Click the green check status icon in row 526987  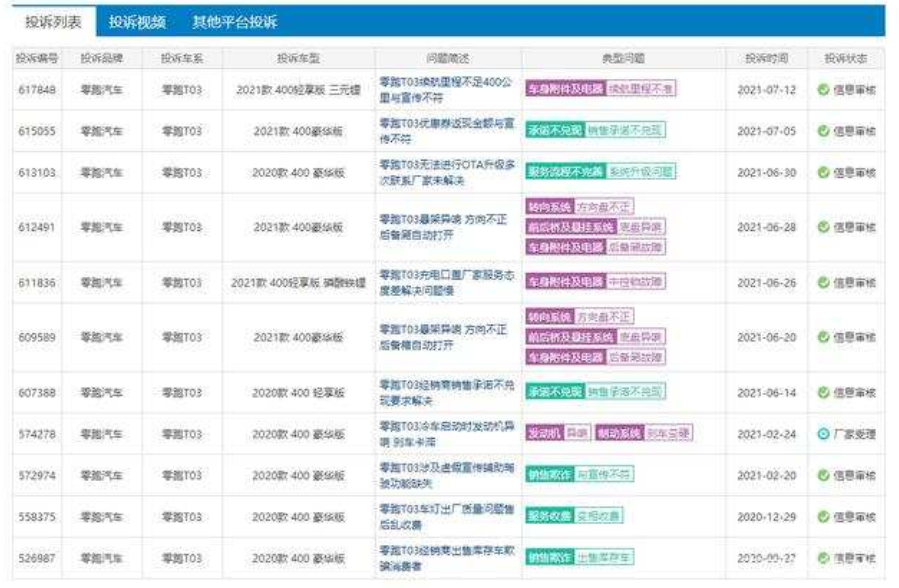pos(823,558)
